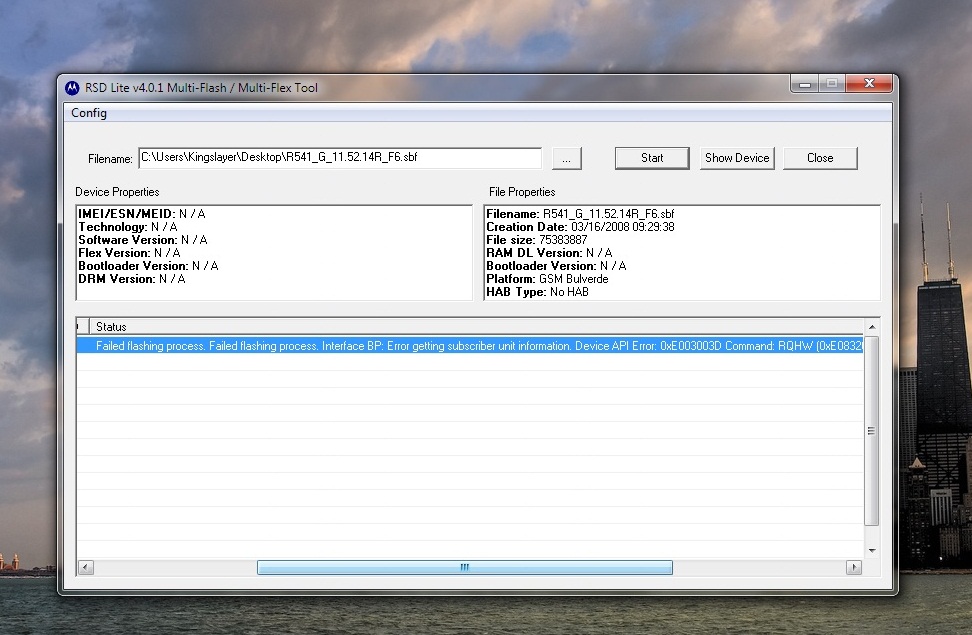Screen dimensions: 972x635
Task: Click 'Bootloader Version' in File Properties
Action: [x=556, y=266]
